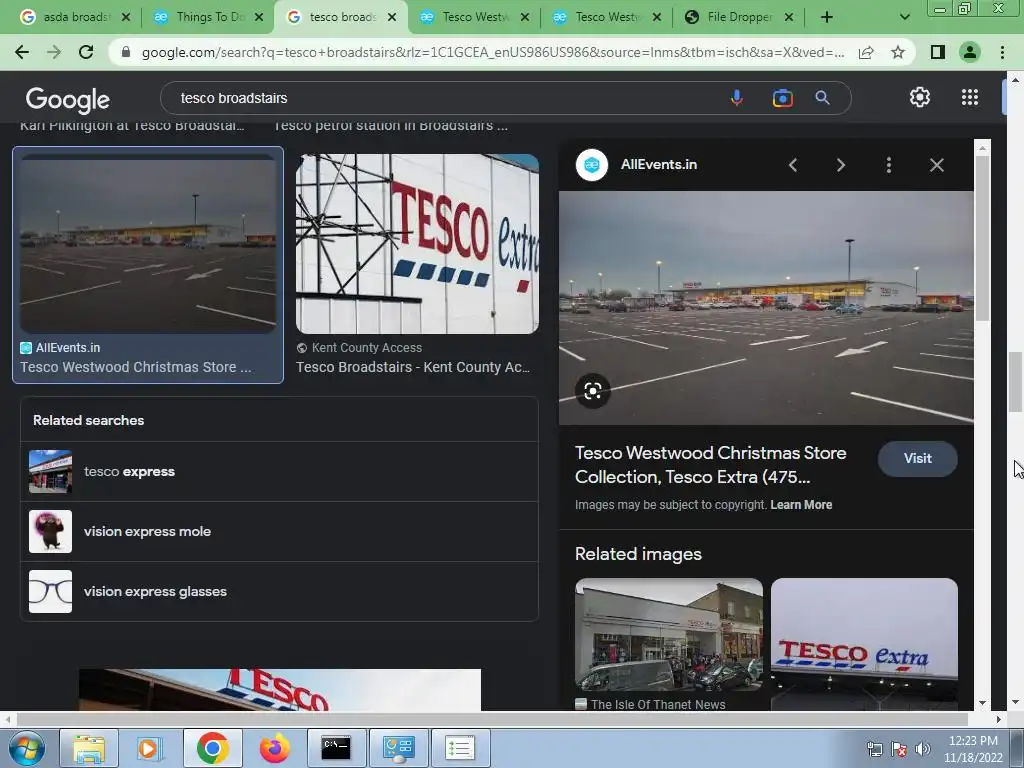This screenshot has width=1024, height=768.
Task: Open the Tesco storefront thumbnail at bottom
Action: pos(280,690)
